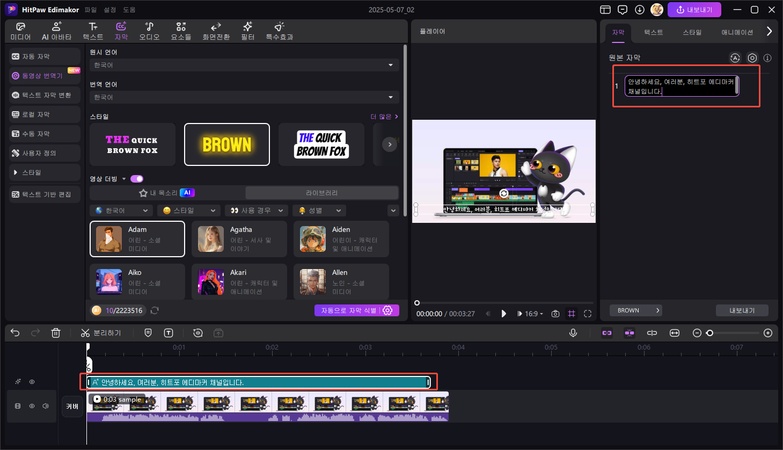This screenshot has width=783, height=450.
Task: Click the undo arrow in timeline toolbar
Action: pyautogui.click(x=15, y=332)
